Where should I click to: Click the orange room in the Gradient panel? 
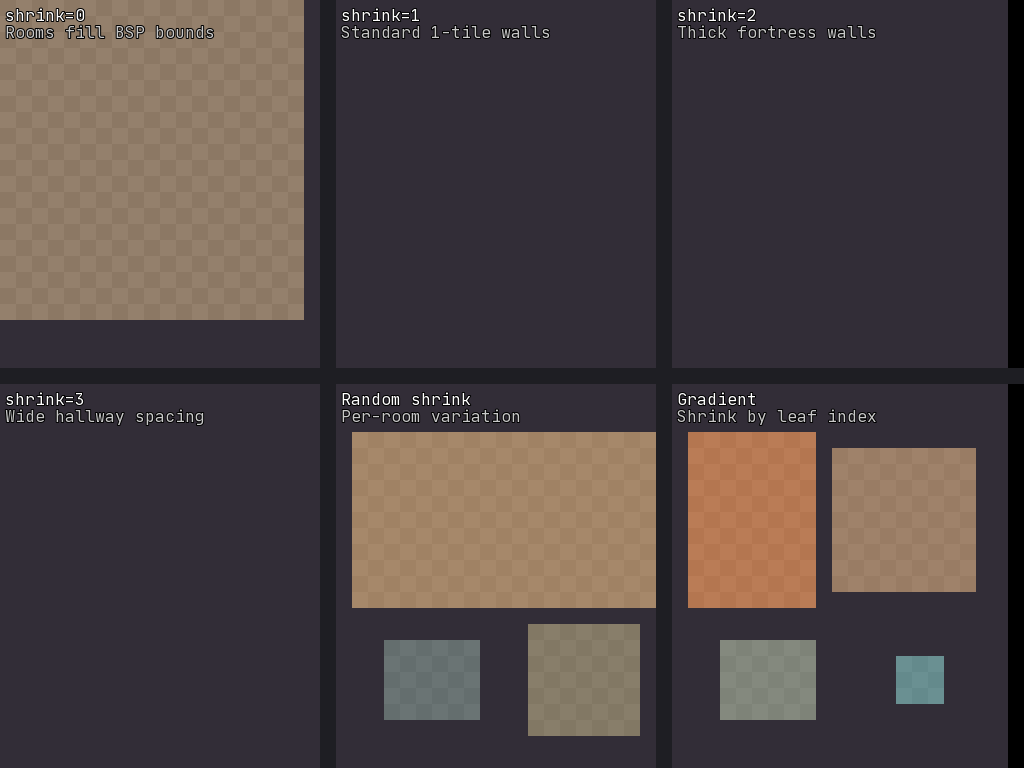click(752, 520)
